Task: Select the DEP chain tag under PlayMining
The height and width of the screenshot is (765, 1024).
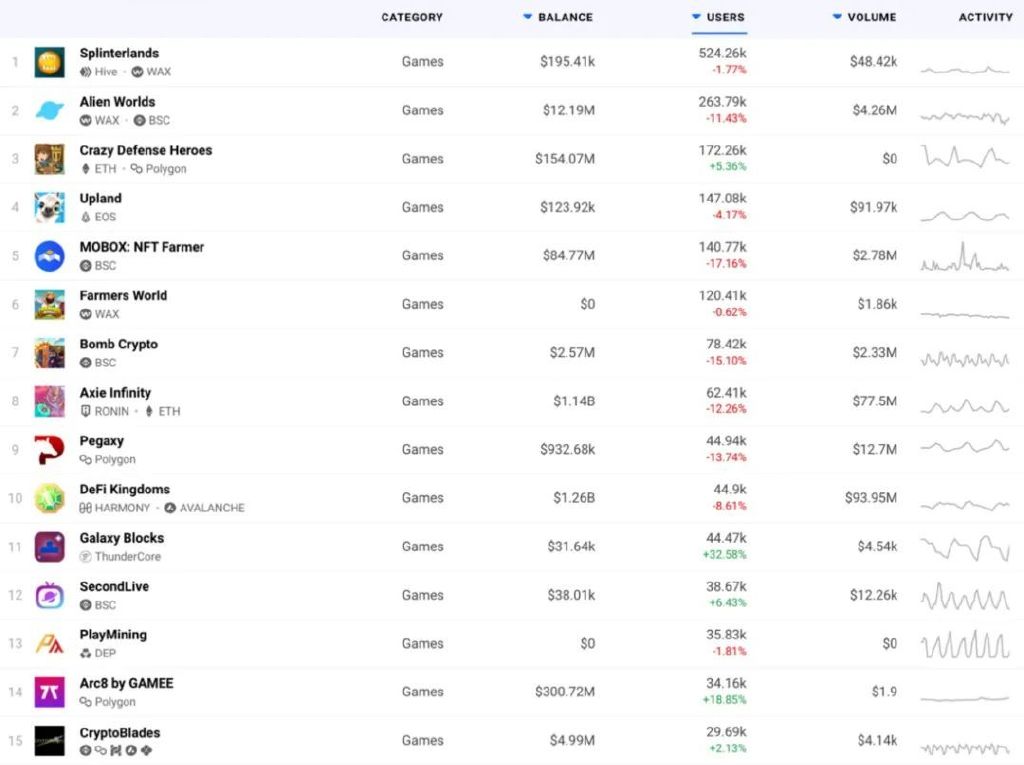Action: point(98,653)
